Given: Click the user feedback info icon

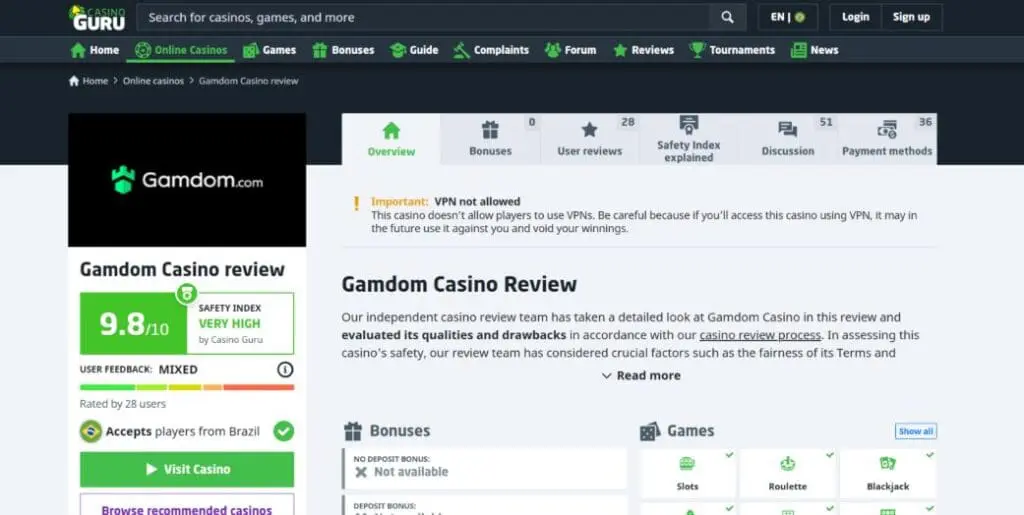Looking at the screenshot, I should 285,369.
